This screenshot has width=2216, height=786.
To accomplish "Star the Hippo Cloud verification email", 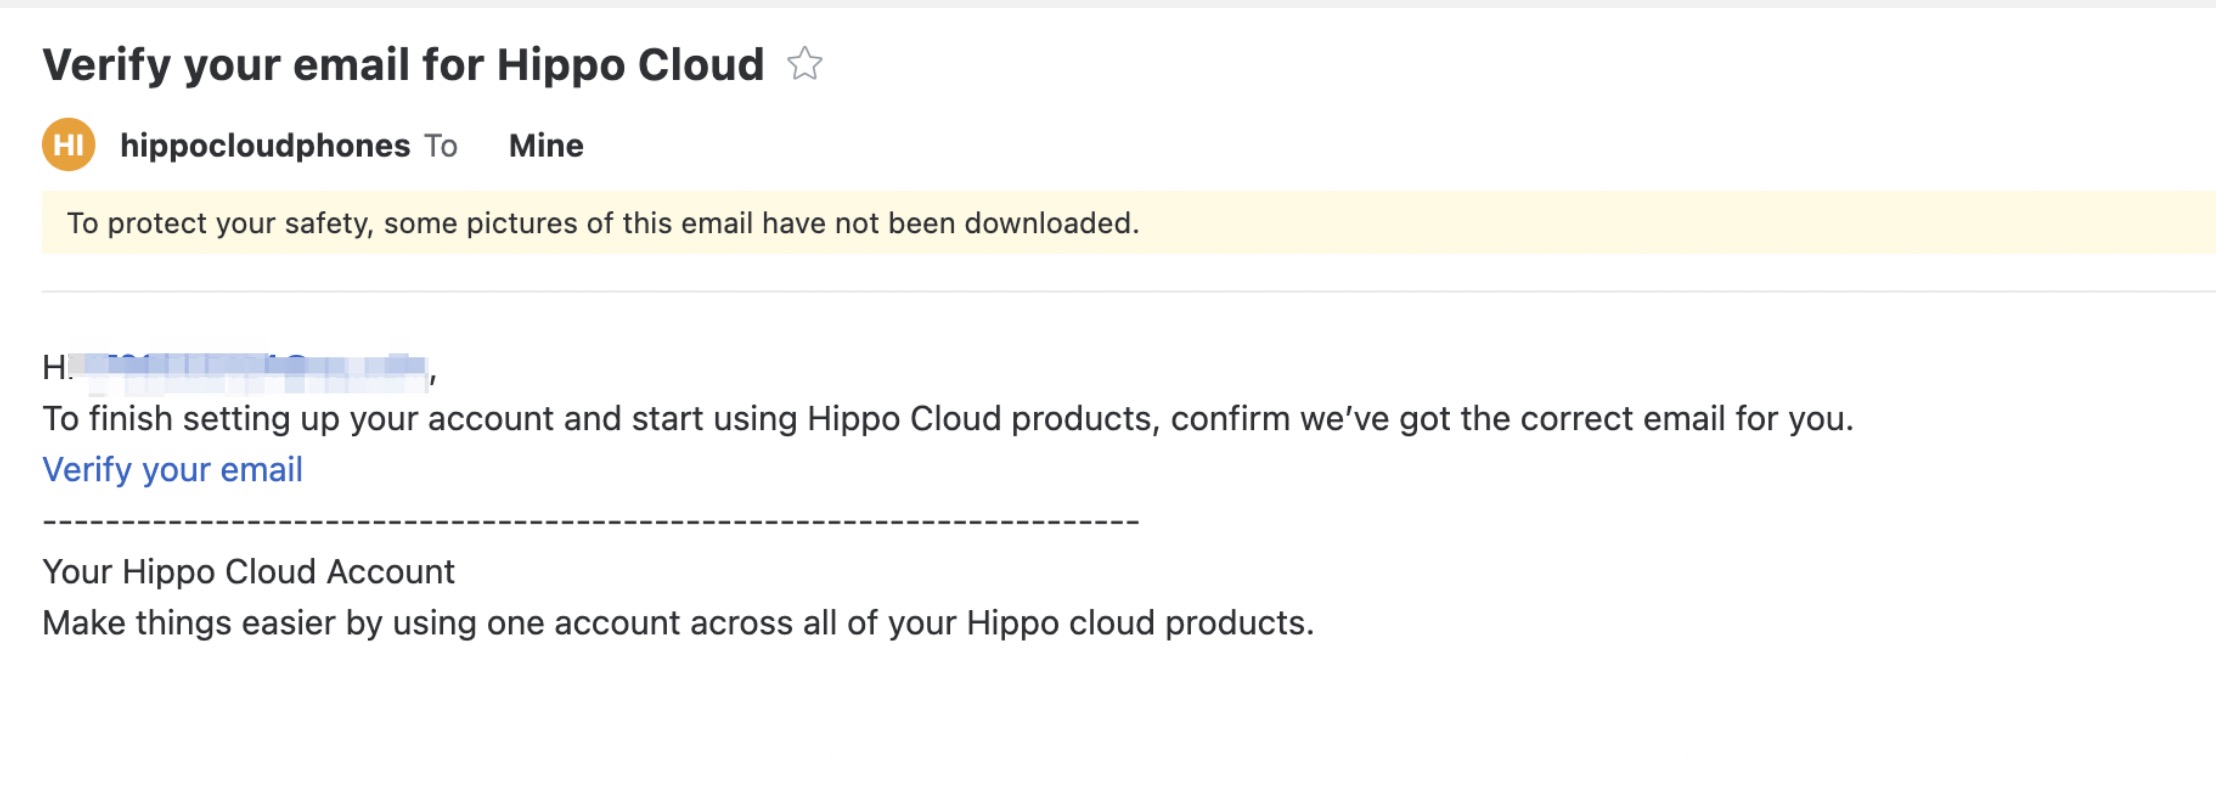I will (x=804, y=64).
